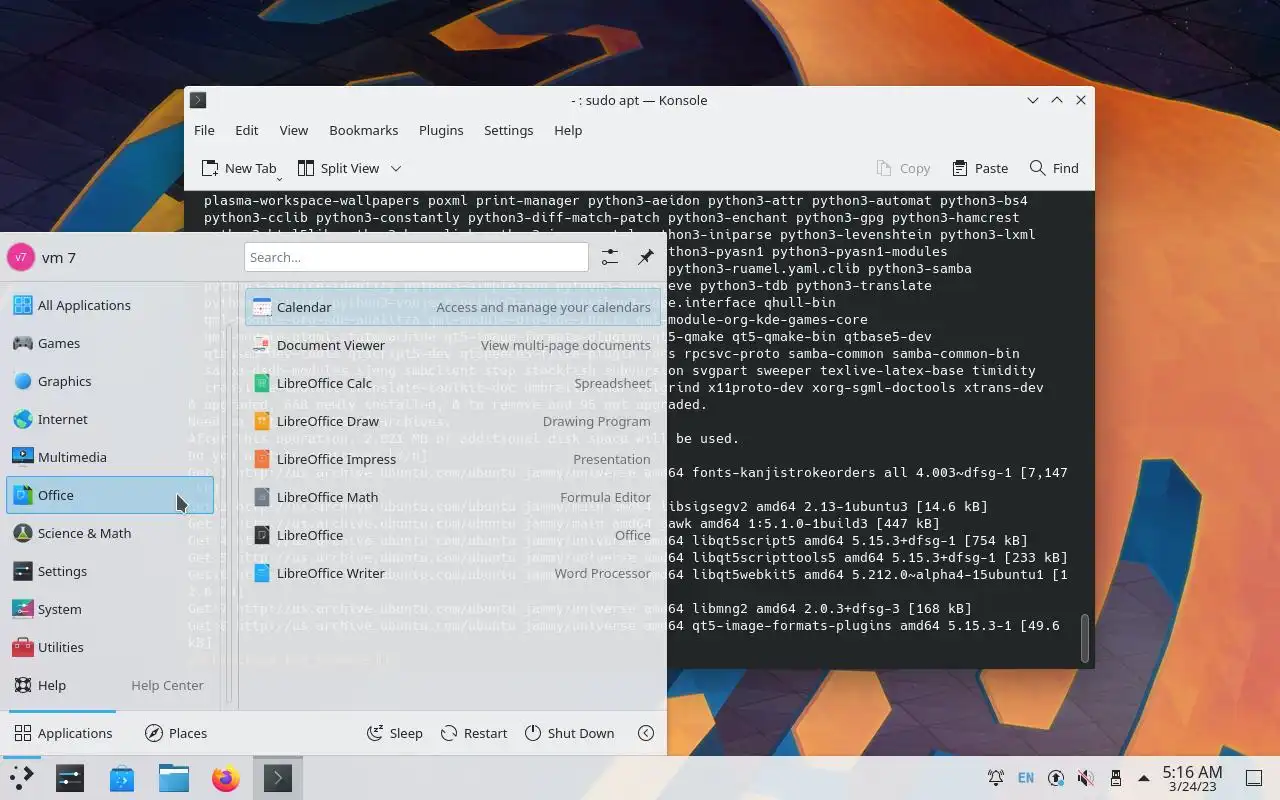Click the Restart button

(x=475, y=733)
